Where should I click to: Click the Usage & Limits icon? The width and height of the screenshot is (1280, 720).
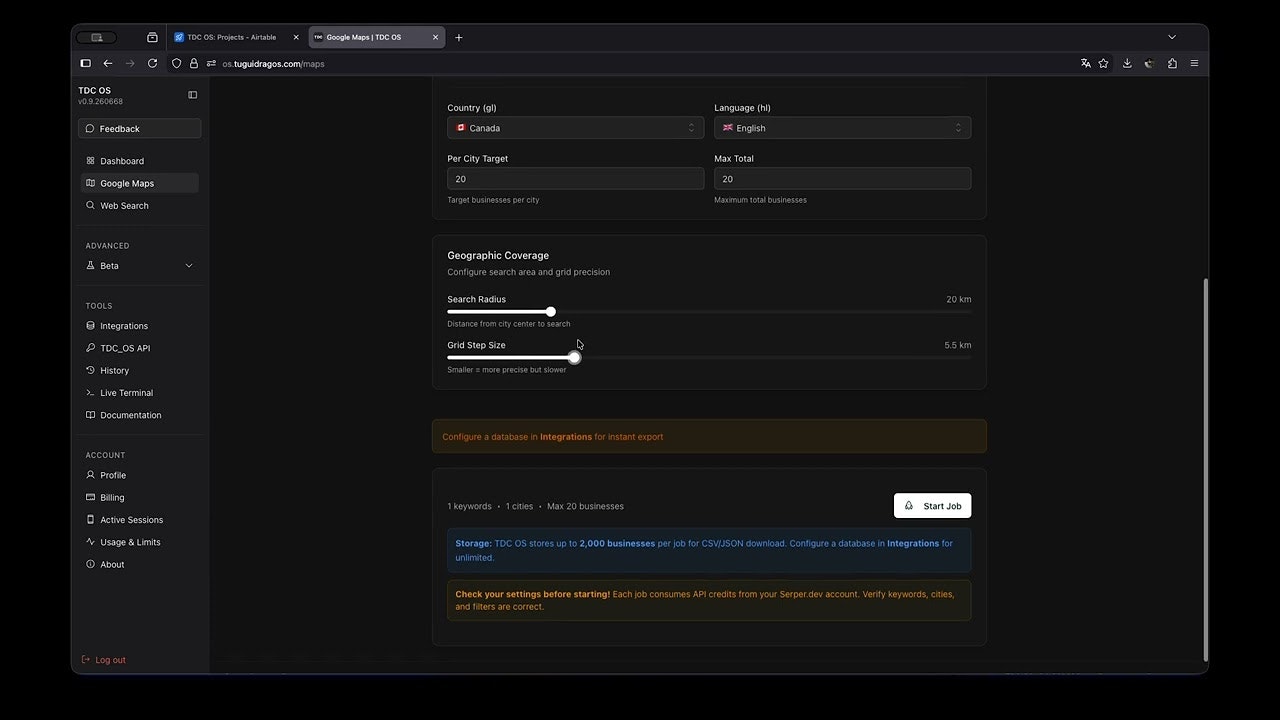click(90, 542)
